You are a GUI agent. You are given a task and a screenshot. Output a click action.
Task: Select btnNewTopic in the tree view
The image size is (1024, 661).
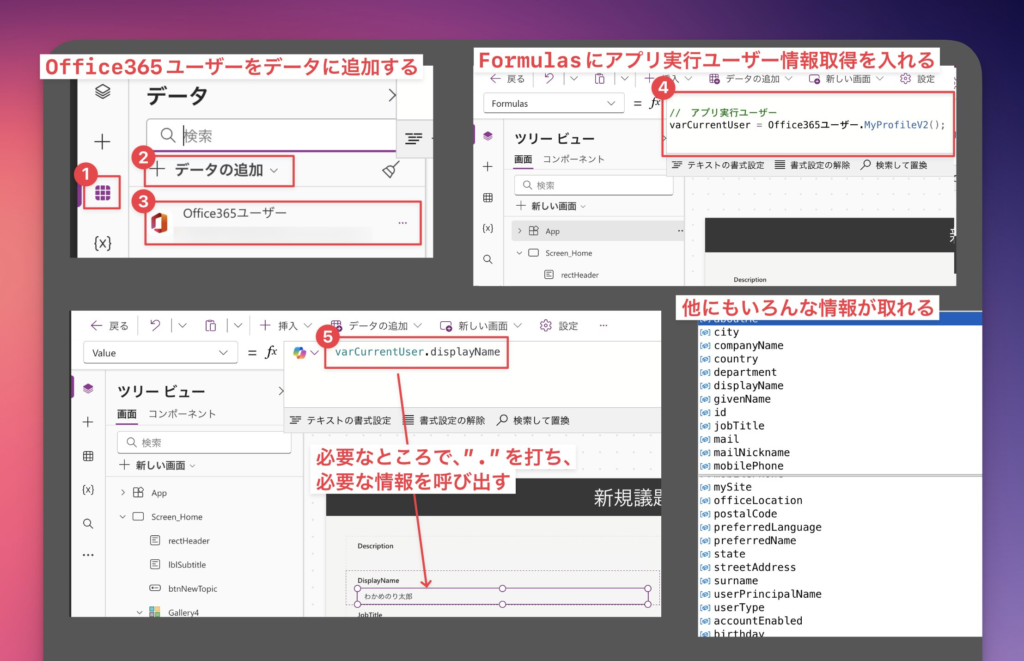(180, 588)
